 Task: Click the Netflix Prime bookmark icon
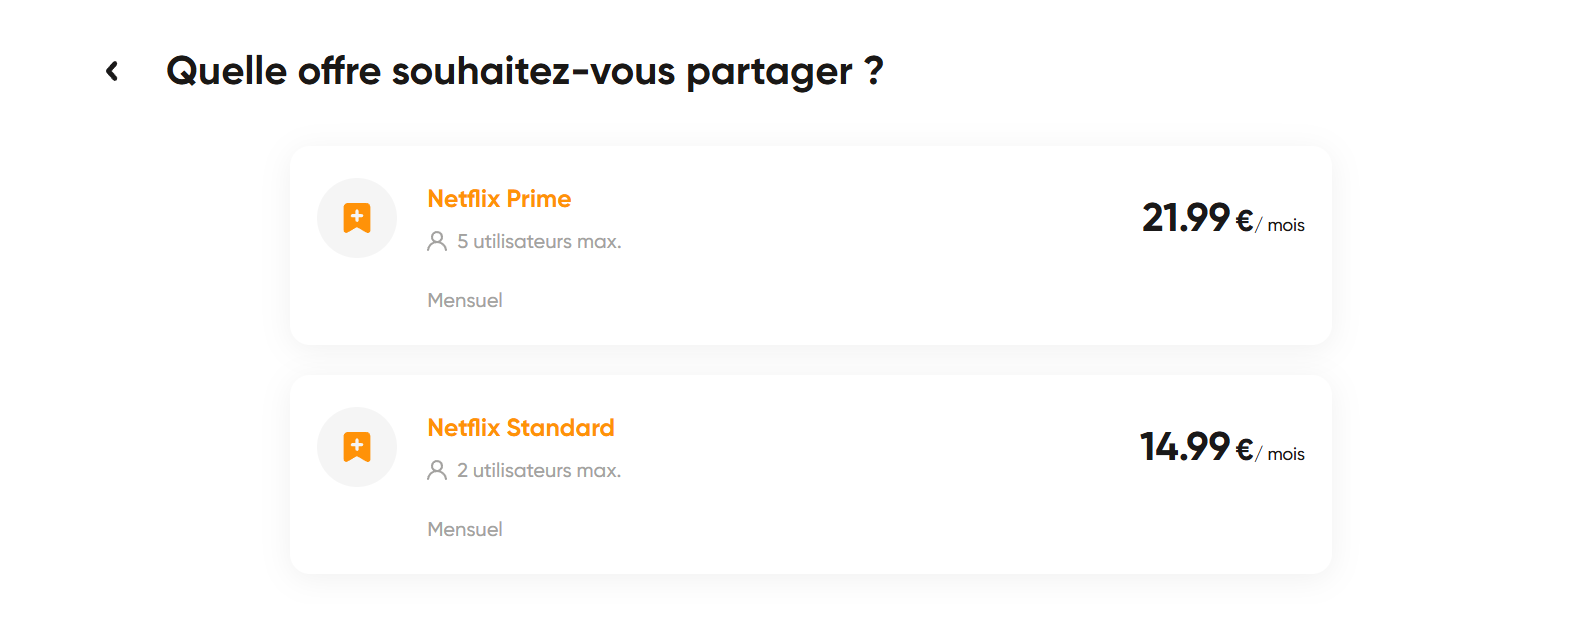coord(357,218)
